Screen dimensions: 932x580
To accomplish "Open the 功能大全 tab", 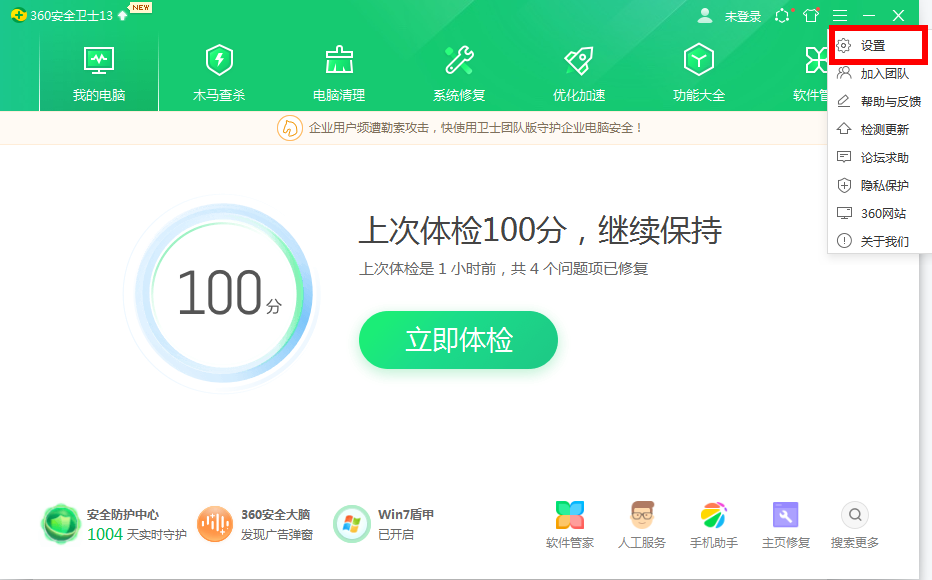I will tap(699, 72).
